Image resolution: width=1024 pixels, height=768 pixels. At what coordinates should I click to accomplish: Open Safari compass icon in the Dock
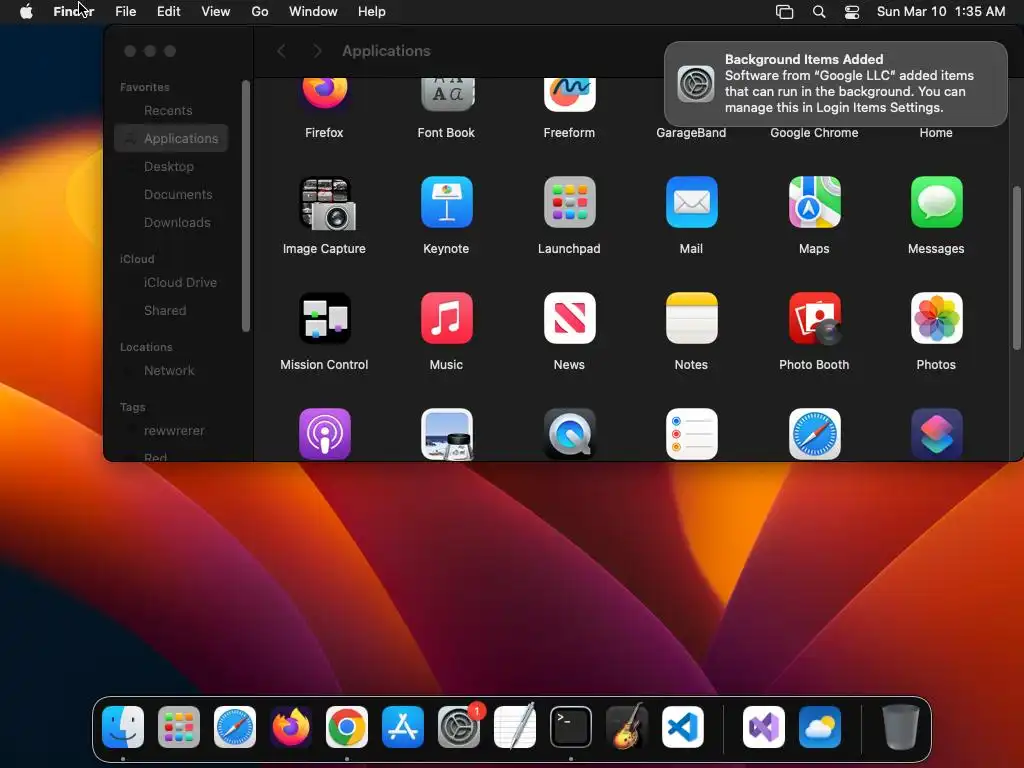[235, 727]
